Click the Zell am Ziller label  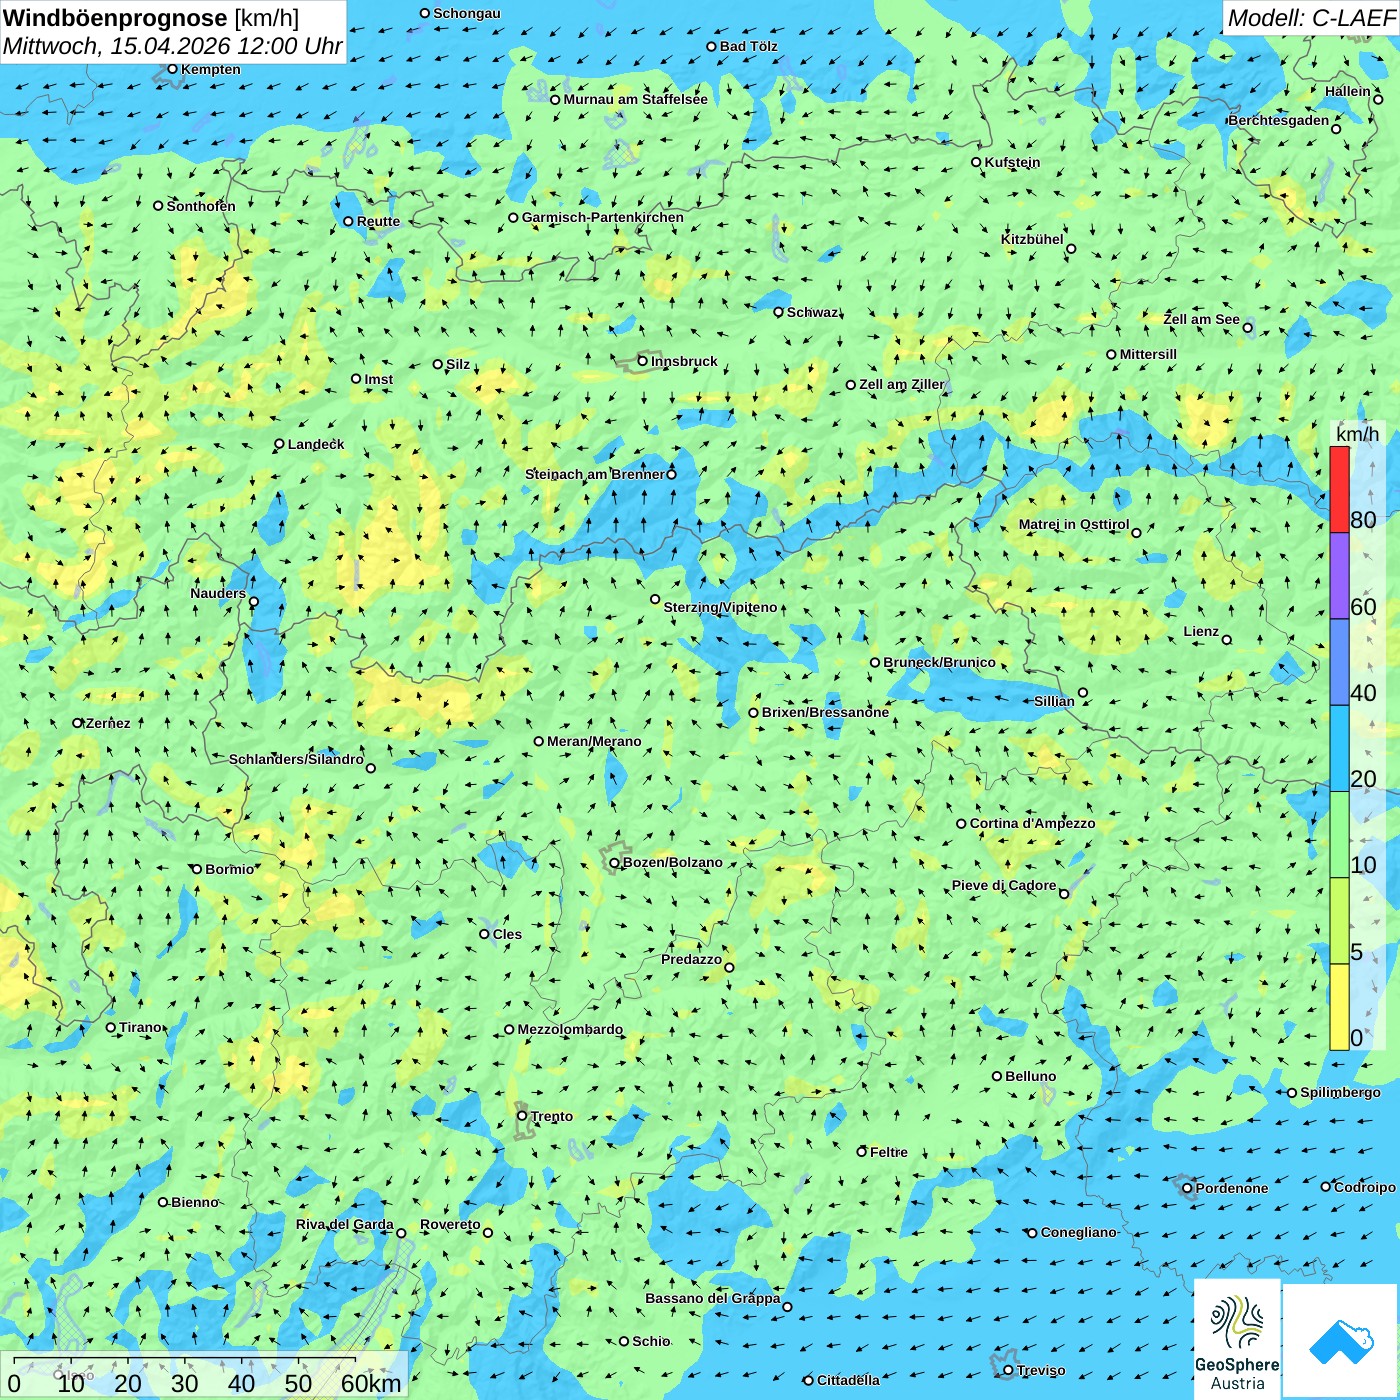click(902, 384)
